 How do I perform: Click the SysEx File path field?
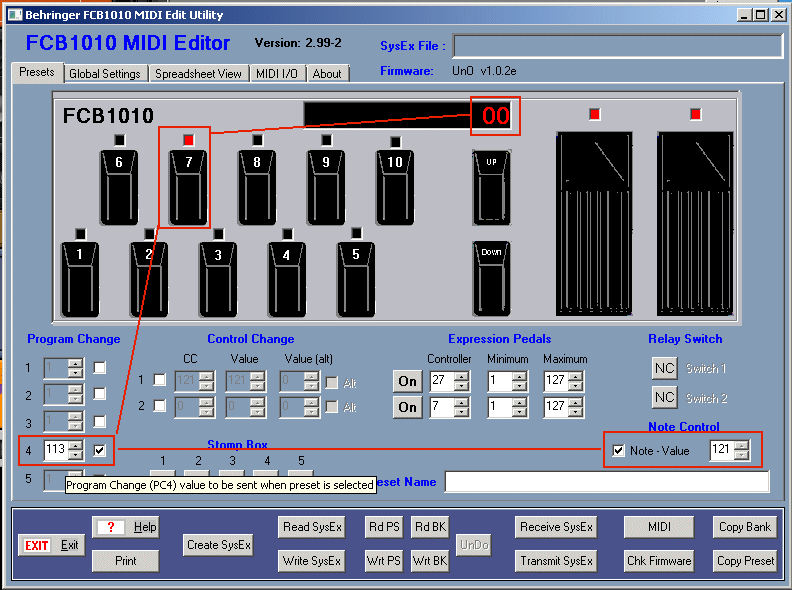click(617, 46)
